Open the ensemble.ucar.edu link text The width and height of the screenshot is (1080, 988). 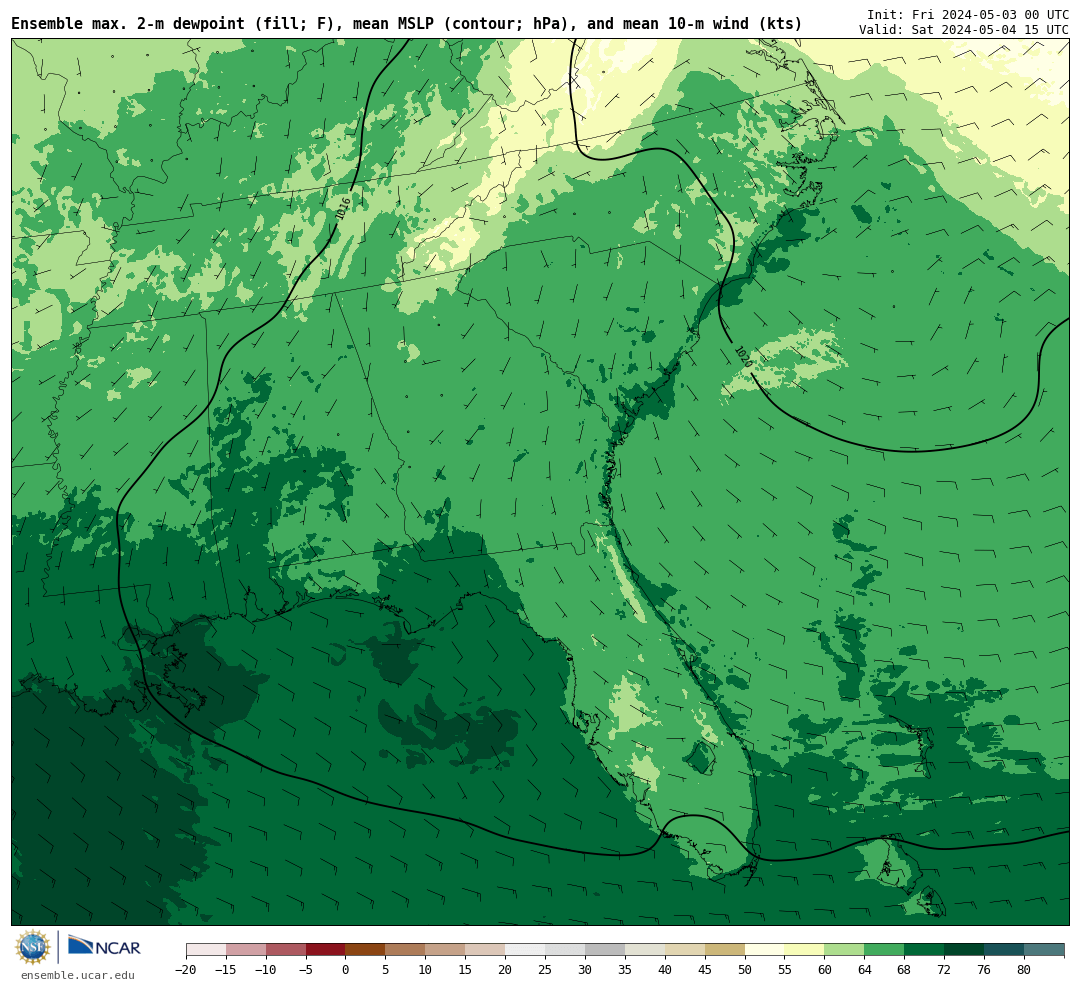tap(78, 975)
